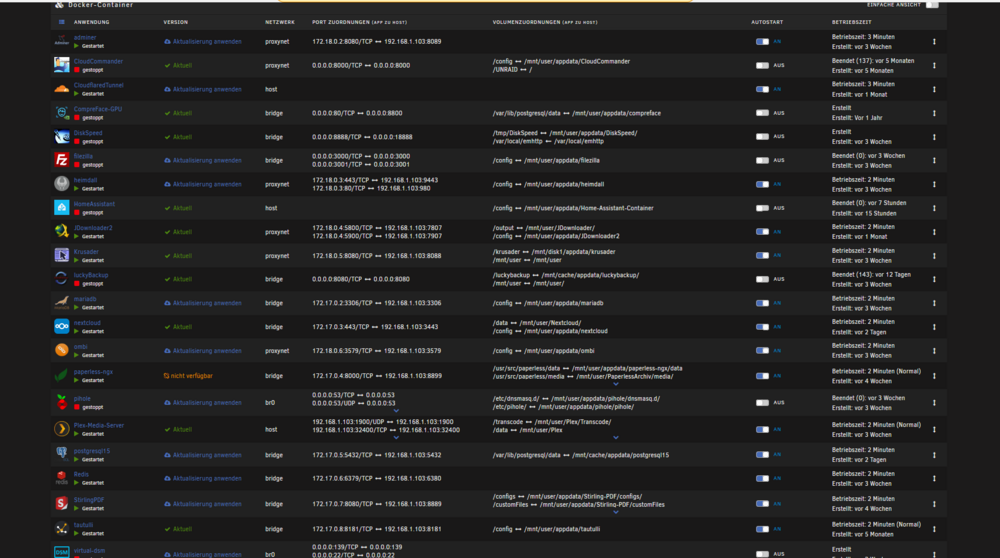Open the three-dot menu in the nextcloud row
Screen dimensions: 1000x558
click(x=934, y=327)
